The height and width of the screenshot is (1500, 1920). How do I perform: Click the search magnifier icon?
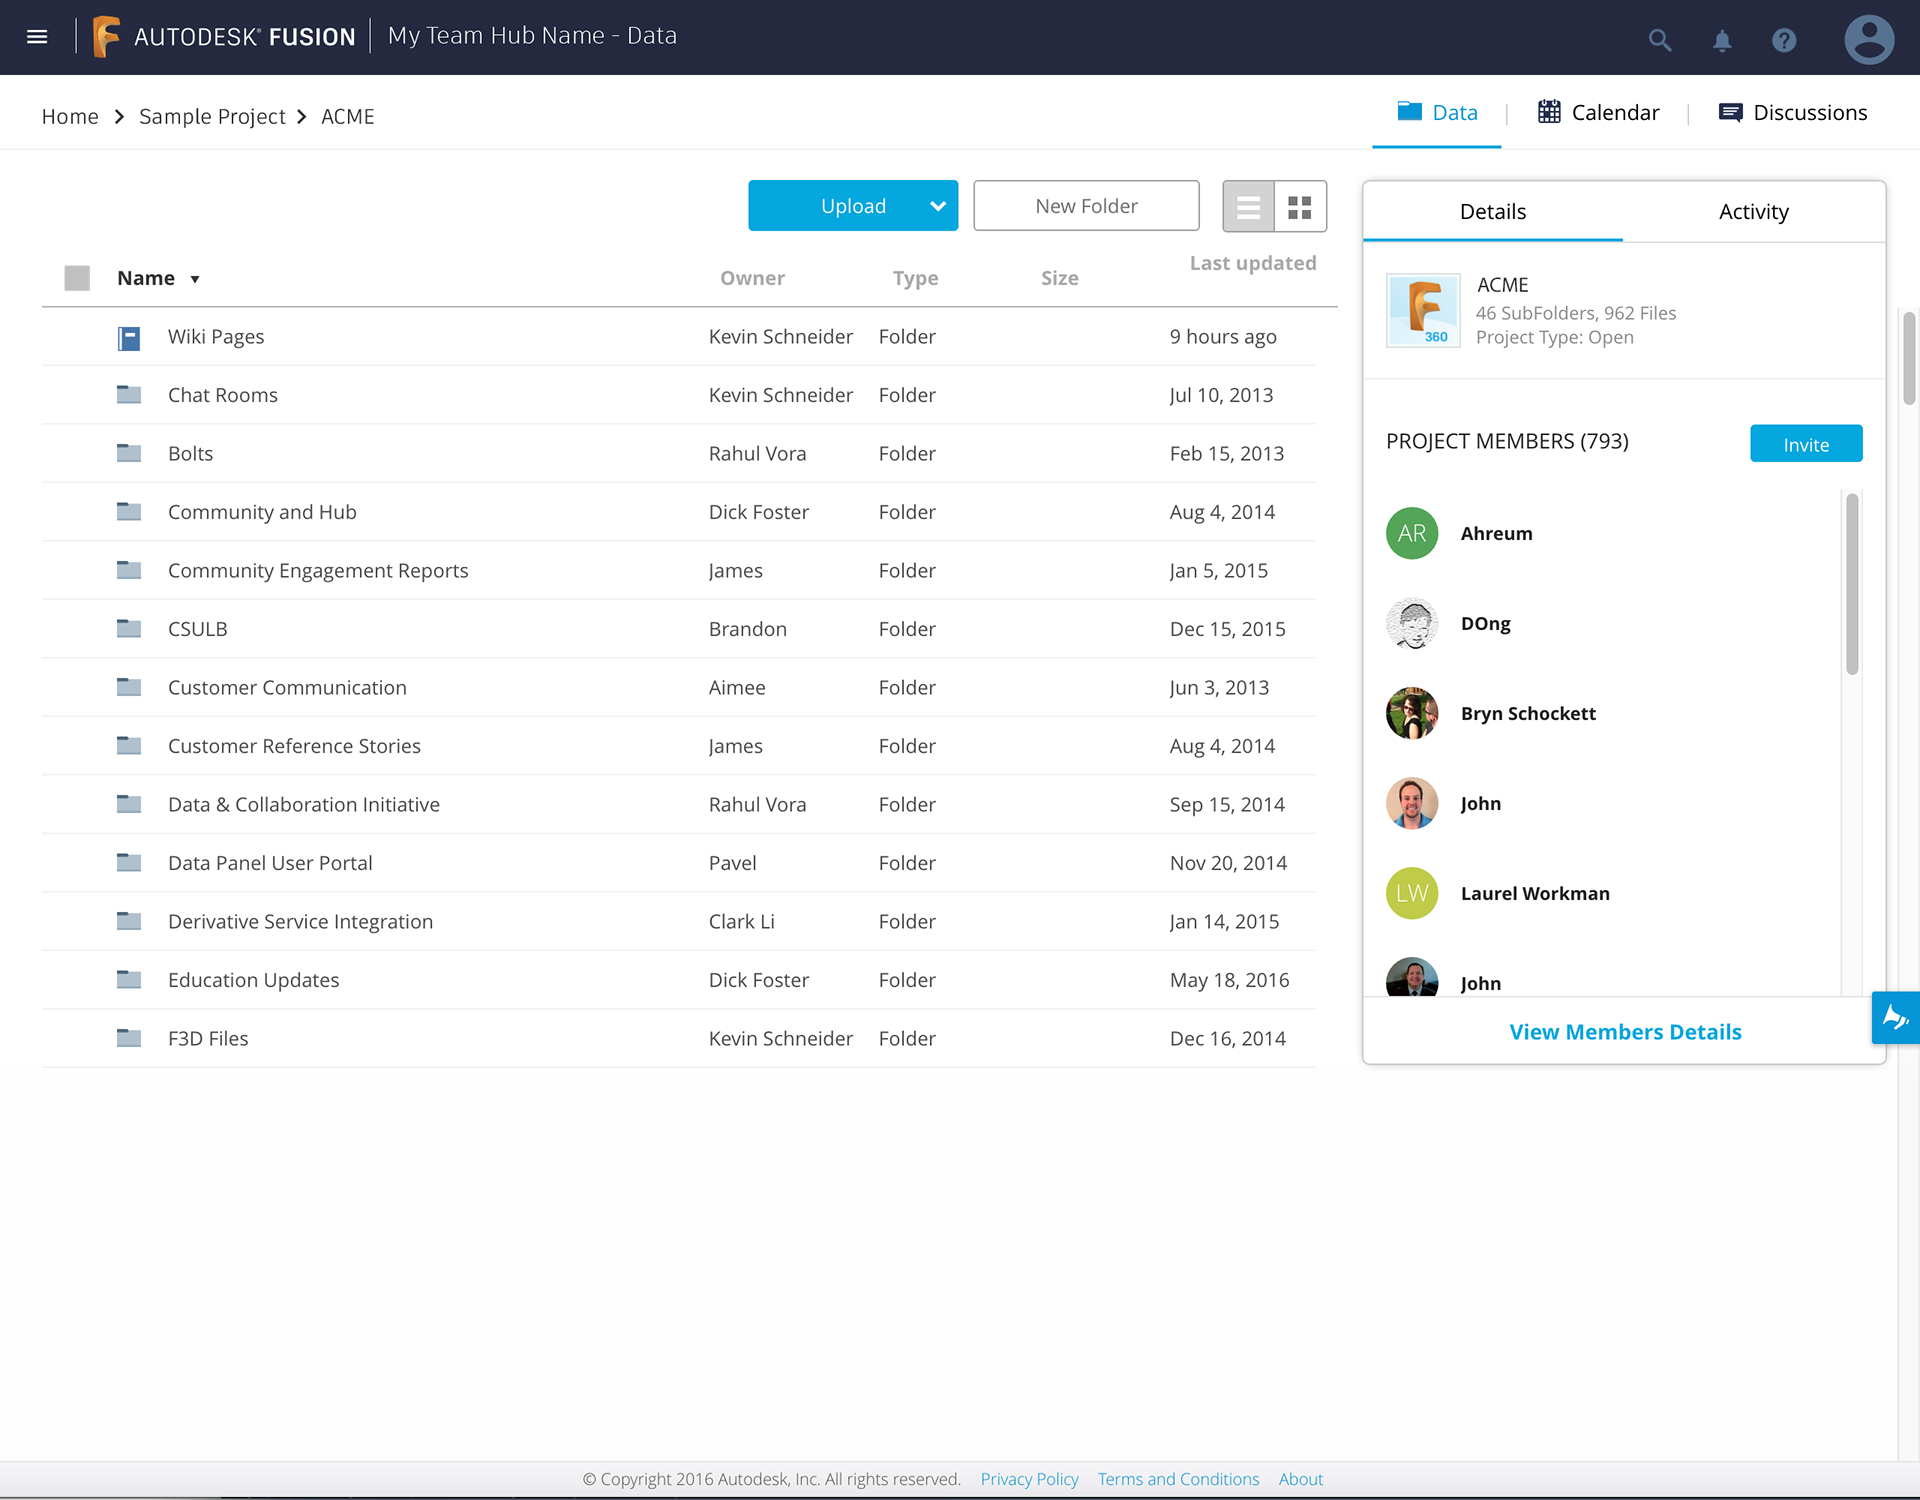tap(1659, 40)
